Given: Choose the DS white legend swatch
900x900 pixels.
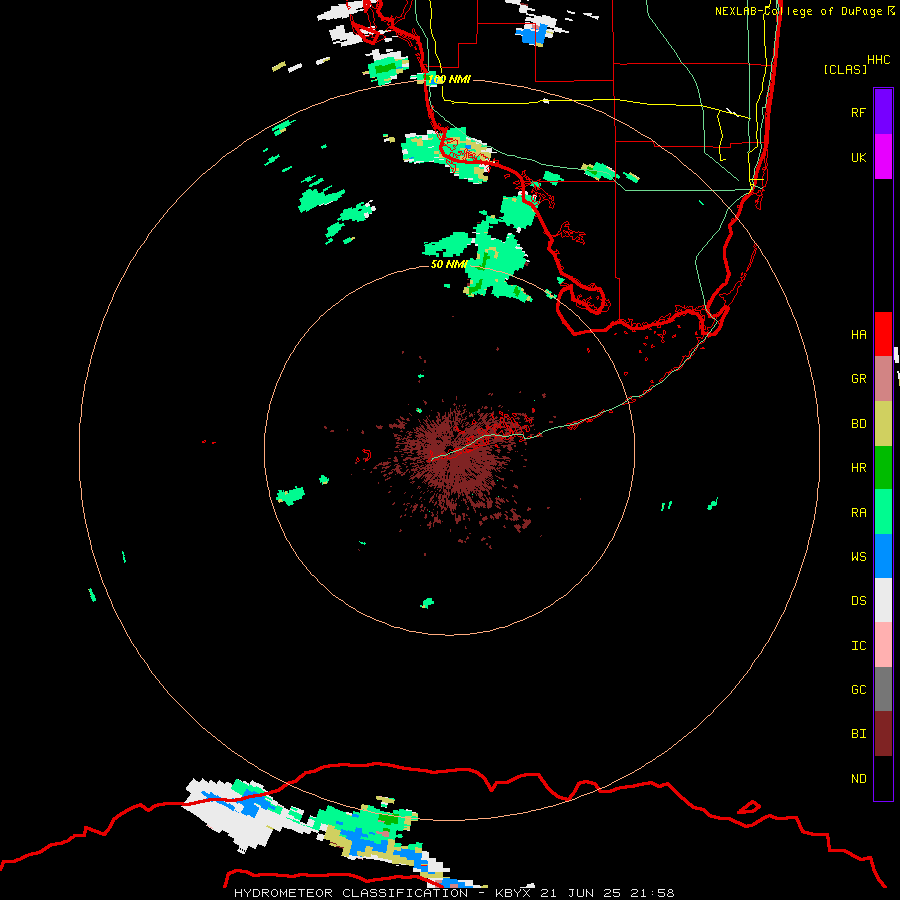Looking at the screenshot, I should pos(883,600).
